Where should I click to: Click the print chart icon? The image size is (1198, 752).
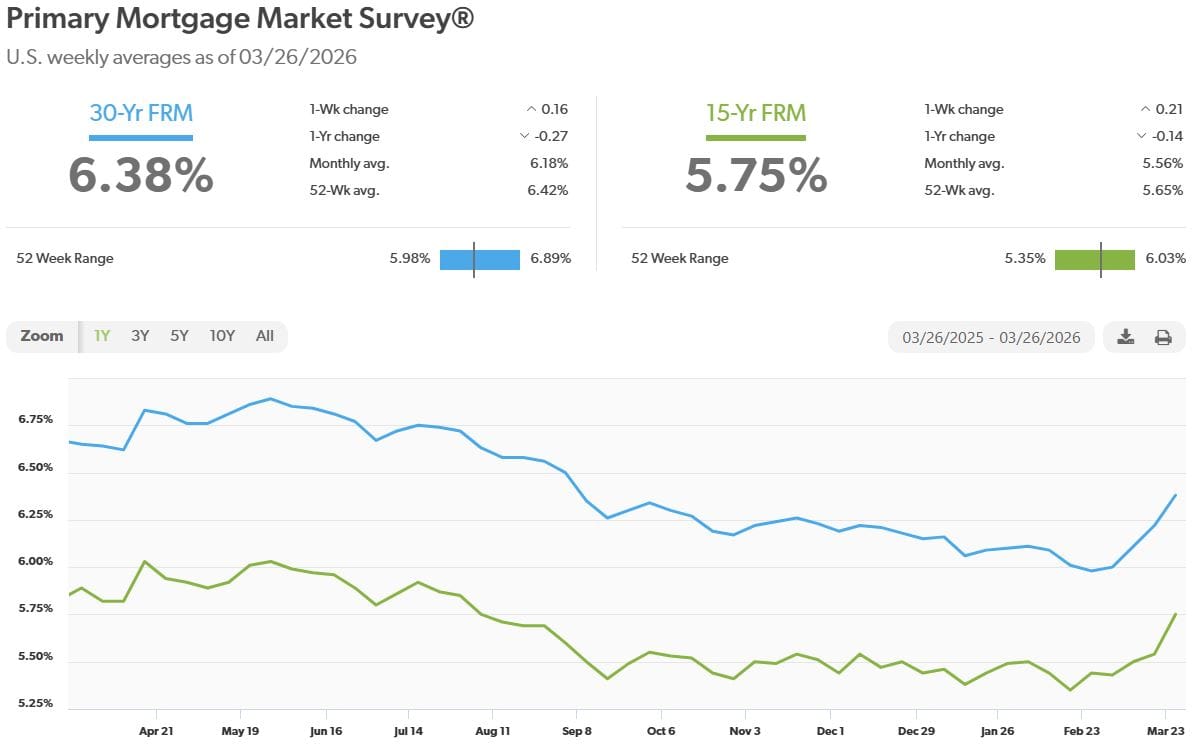click(1163, 337)
